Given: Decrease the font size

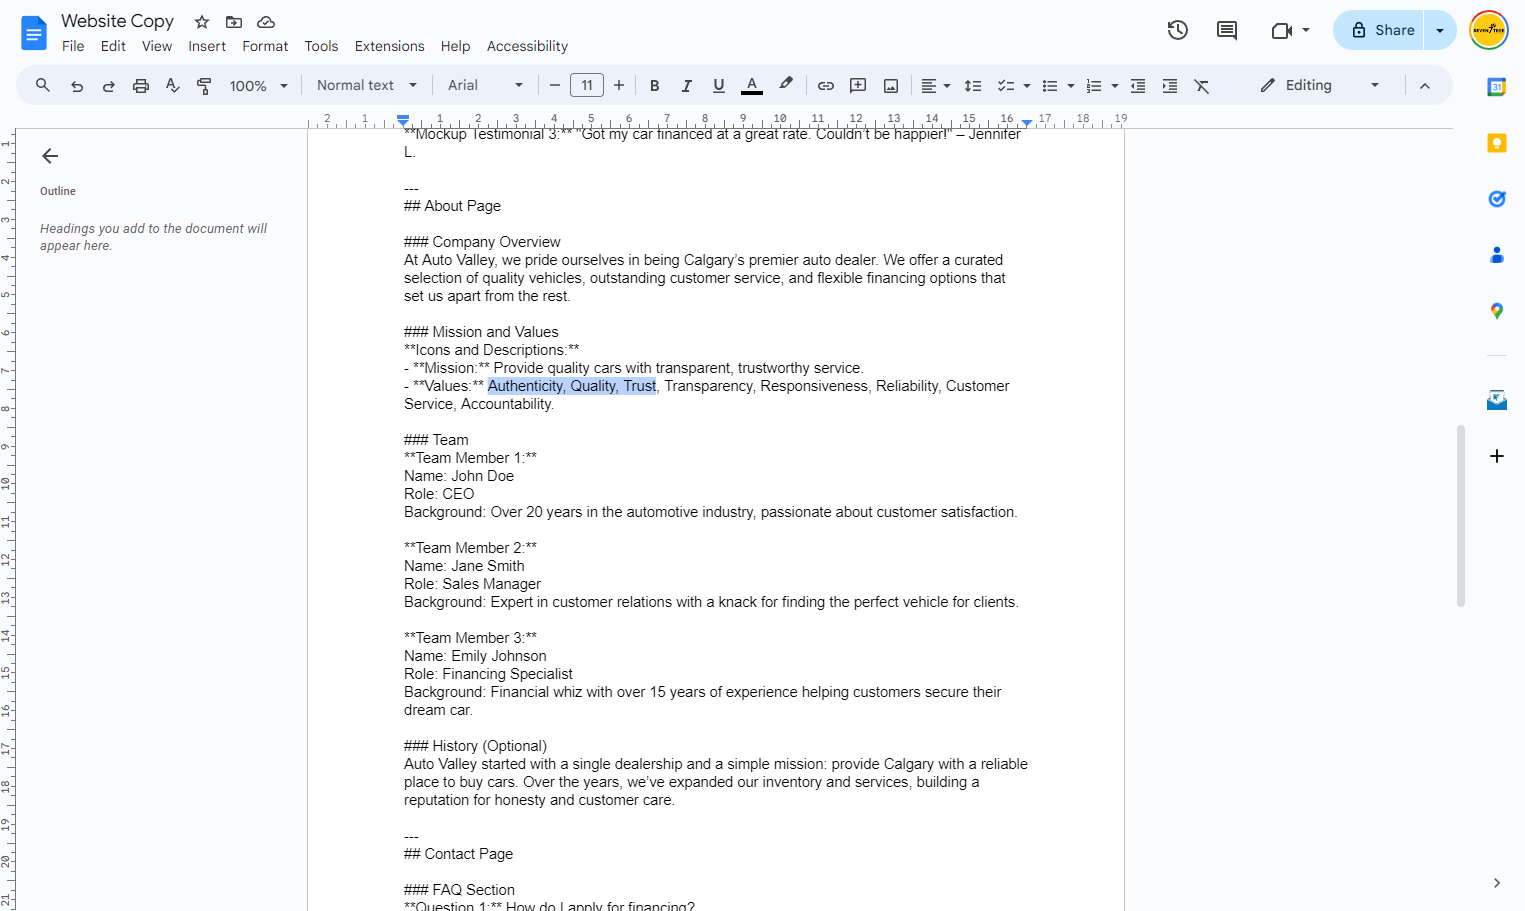Looking at the screenshot, I should click(555, 86).
